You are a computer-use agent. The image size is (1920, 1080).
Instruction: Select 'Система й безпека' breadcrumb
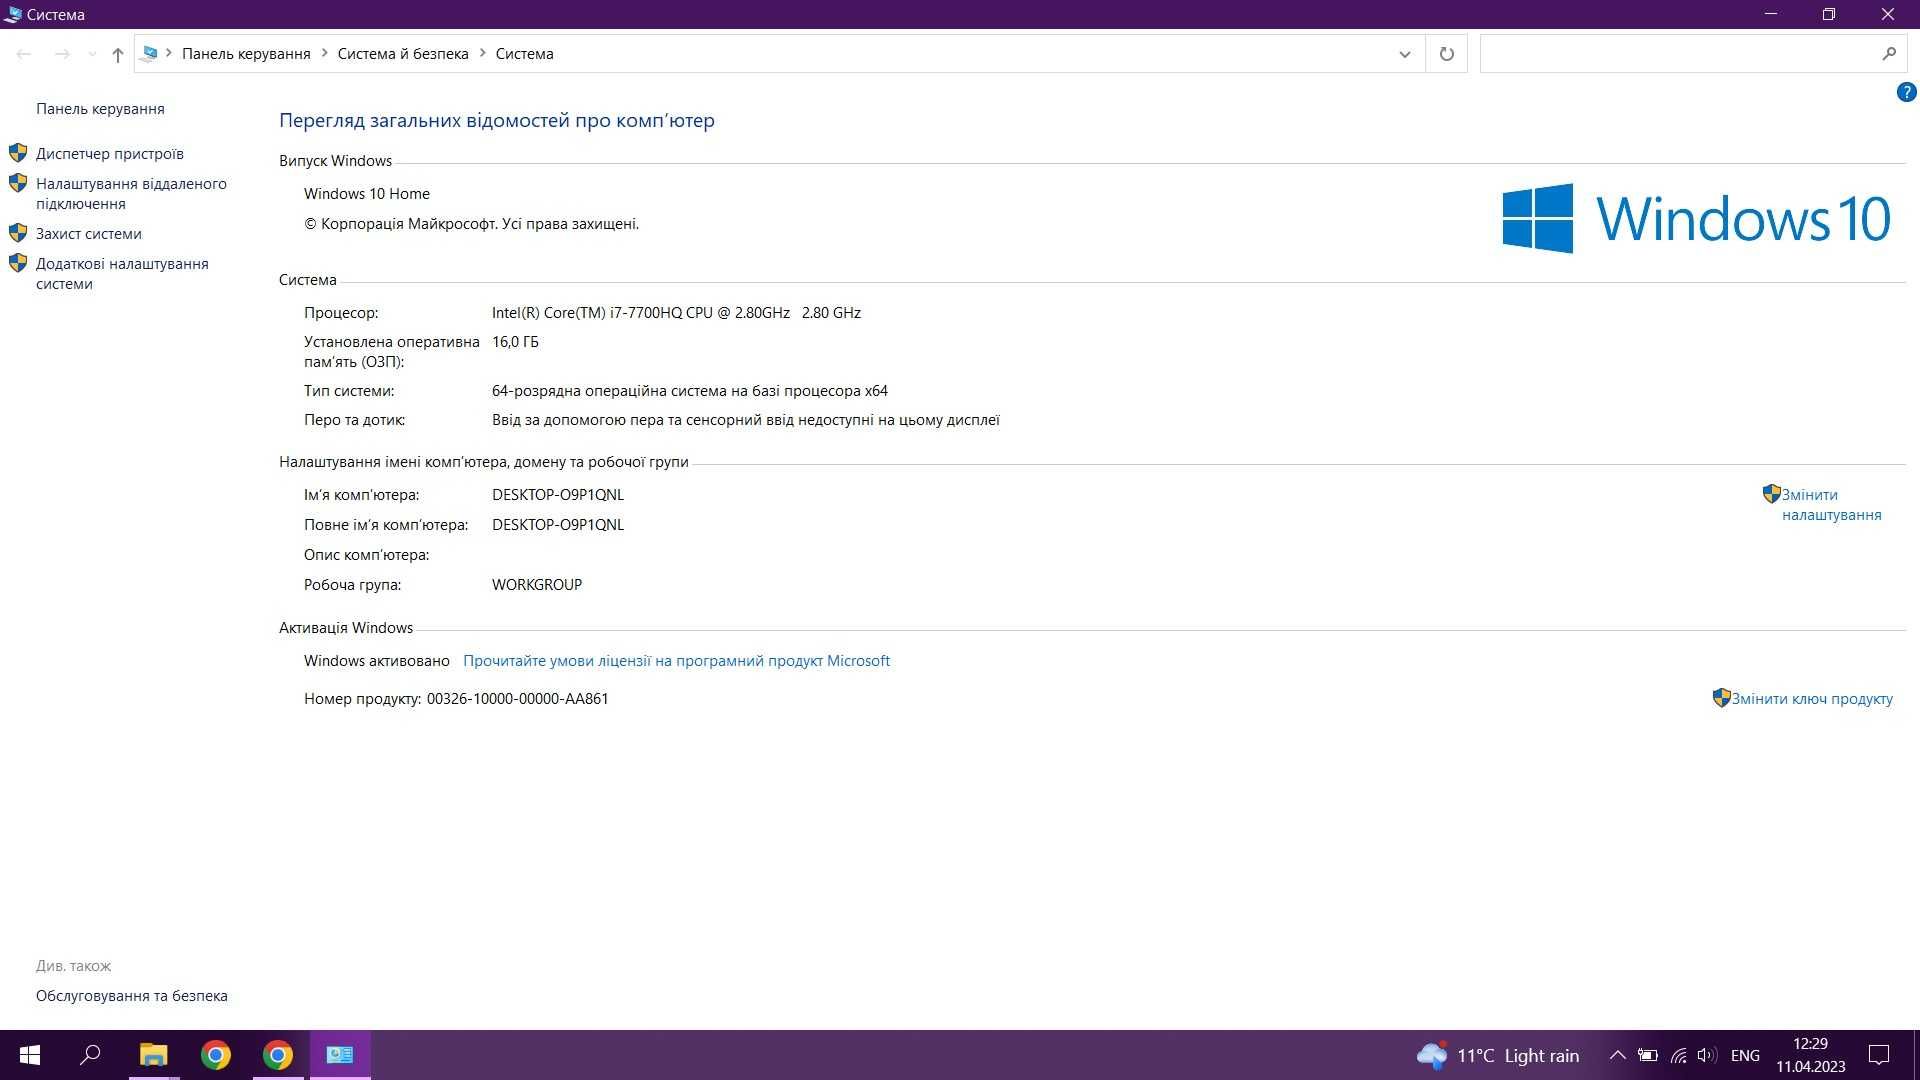coord(403,54)
